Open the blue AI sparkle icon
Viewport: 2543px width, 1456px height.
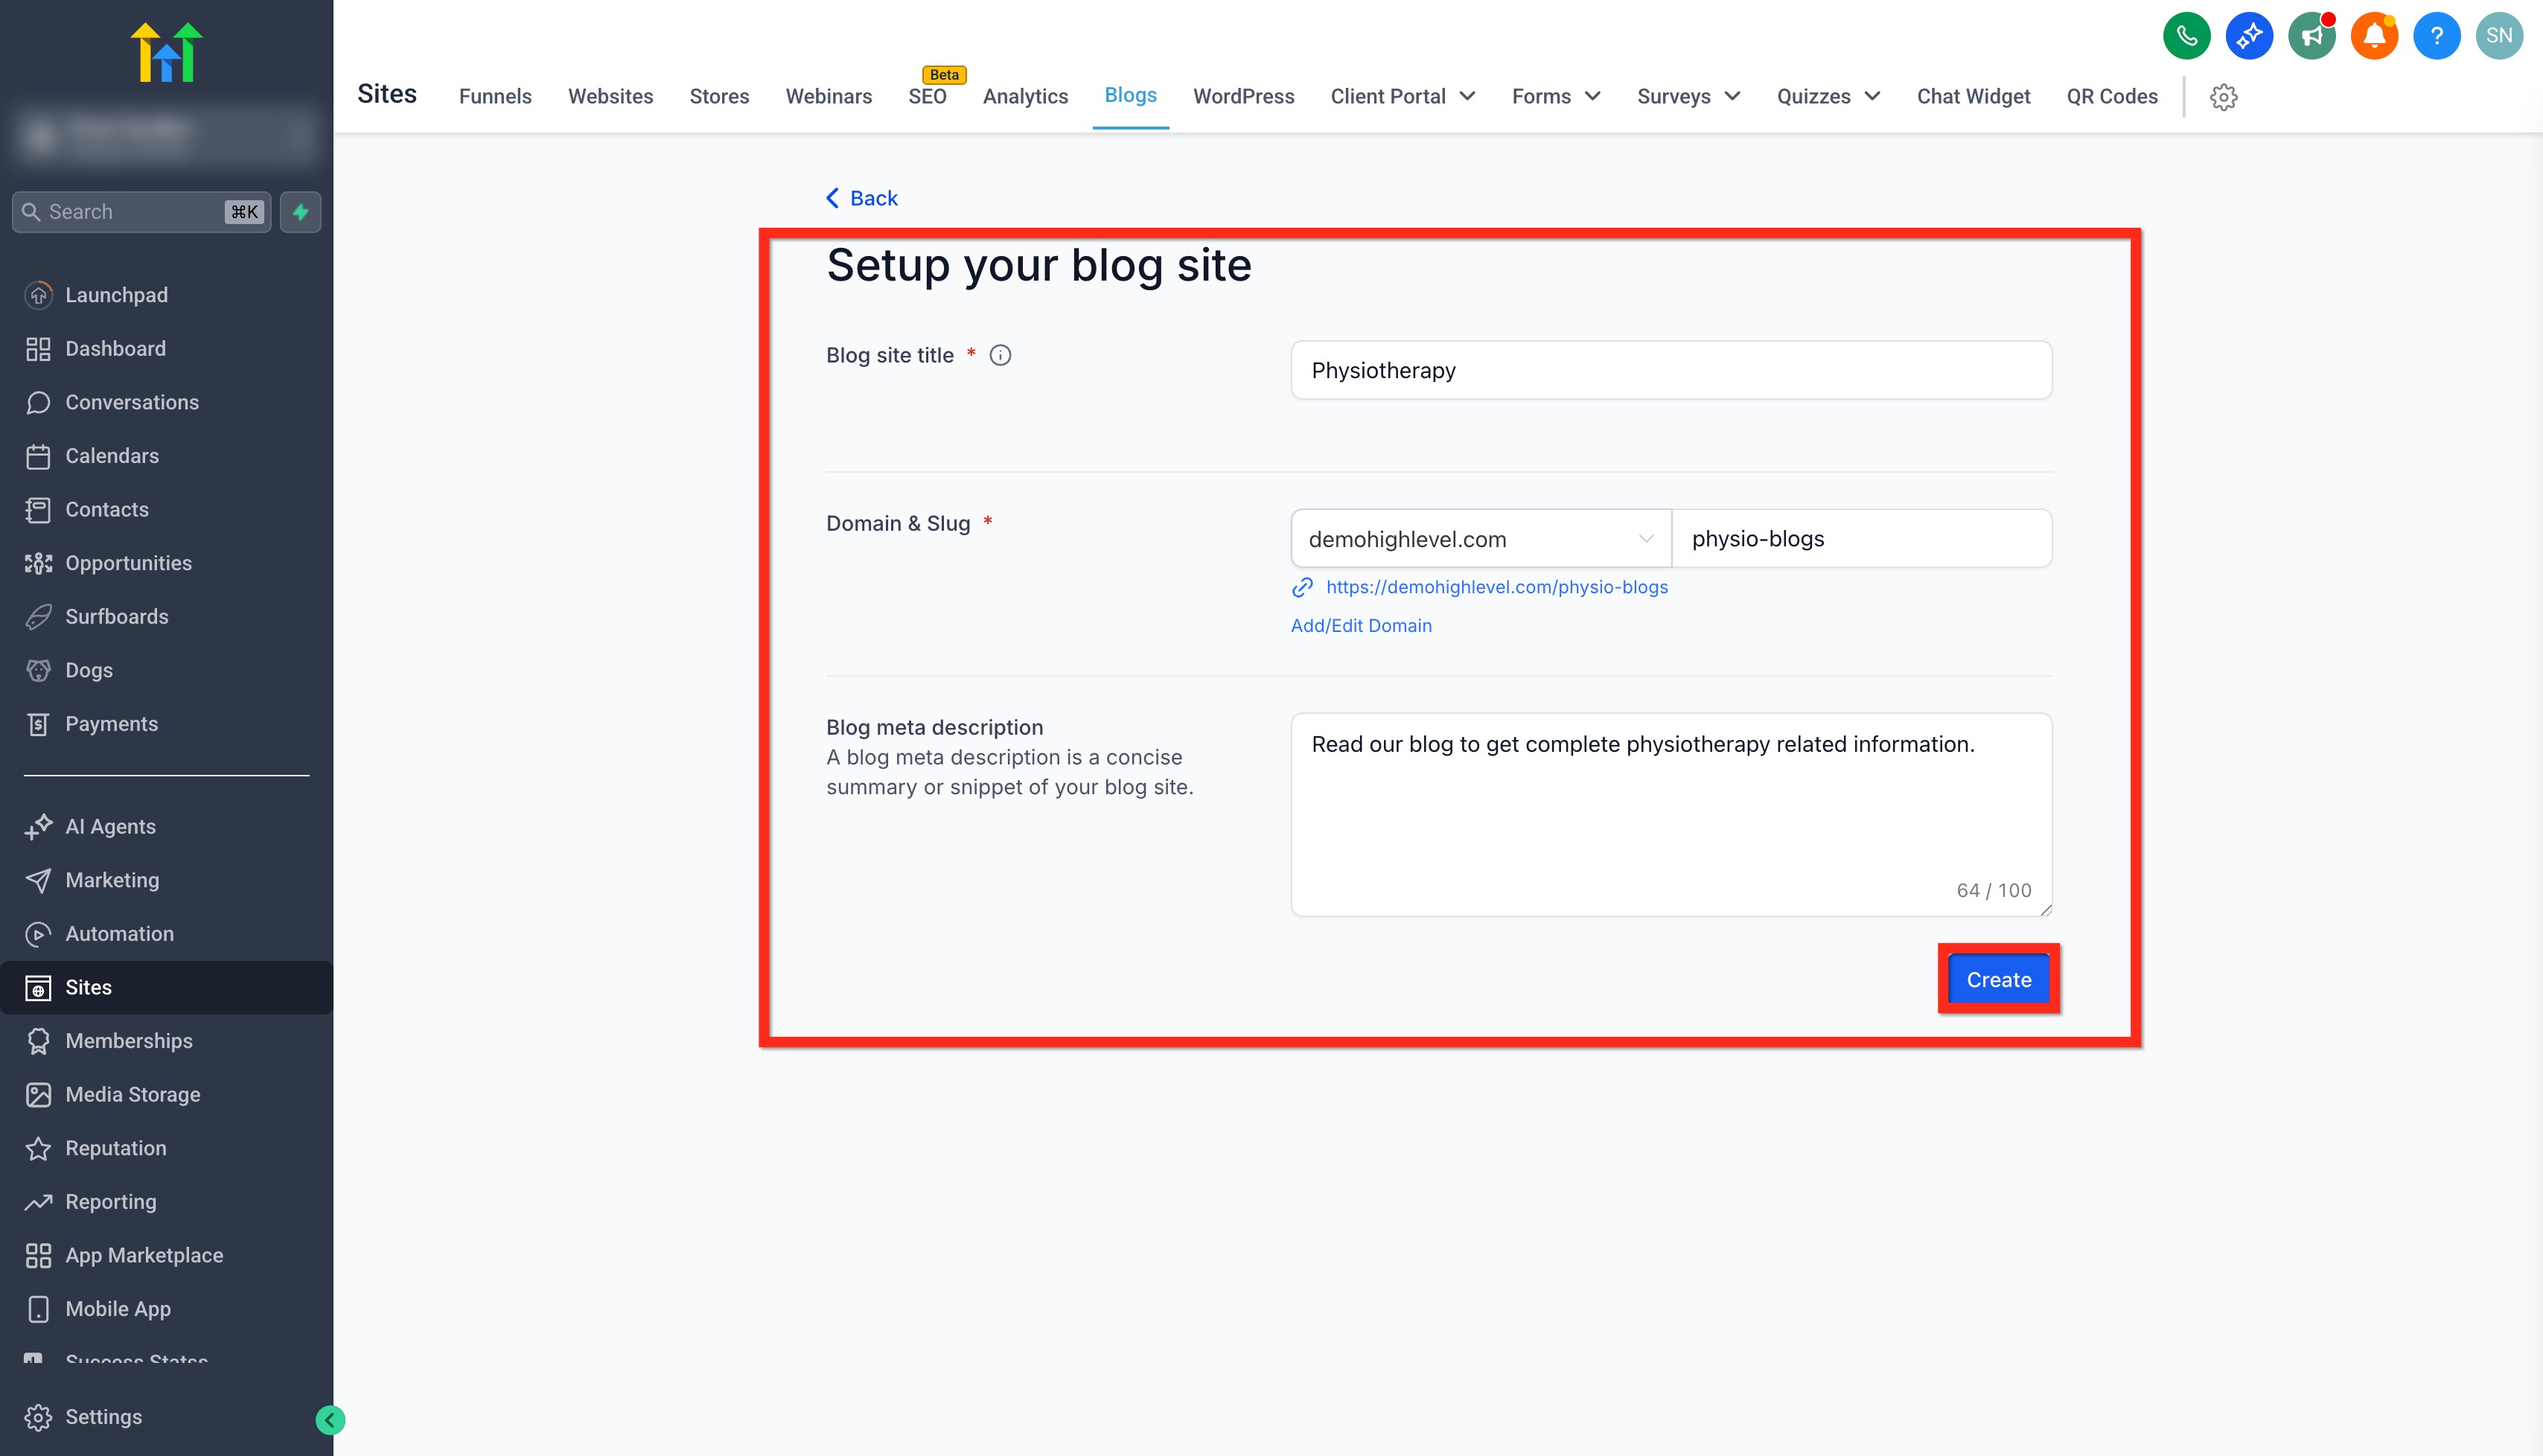click(2248, 36)
